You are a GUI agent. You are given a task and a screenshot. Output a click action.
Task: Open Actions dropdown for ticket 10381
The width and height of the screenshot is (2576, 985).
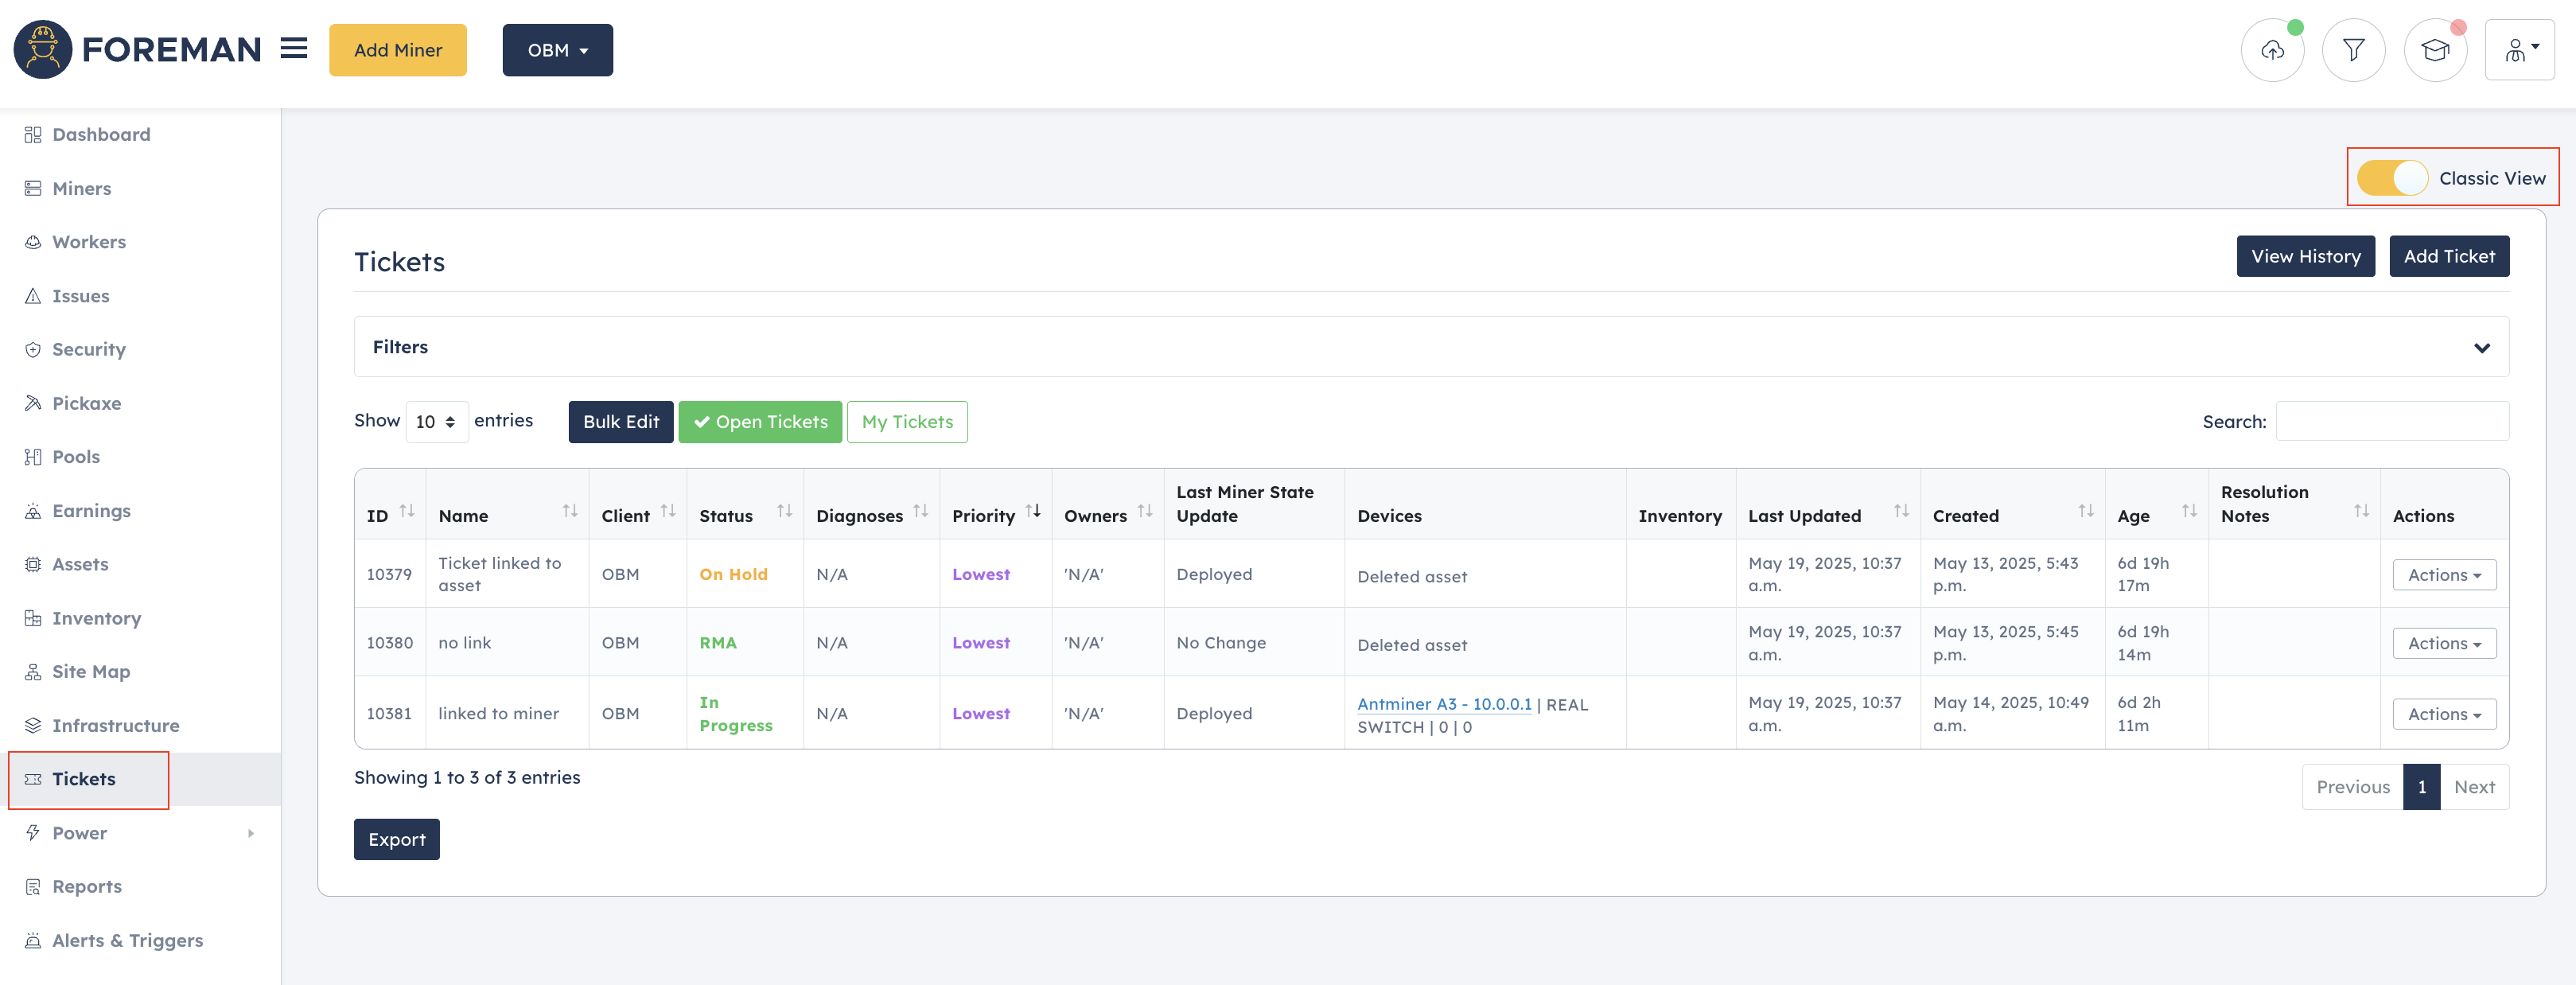(x=2444, y=714)
